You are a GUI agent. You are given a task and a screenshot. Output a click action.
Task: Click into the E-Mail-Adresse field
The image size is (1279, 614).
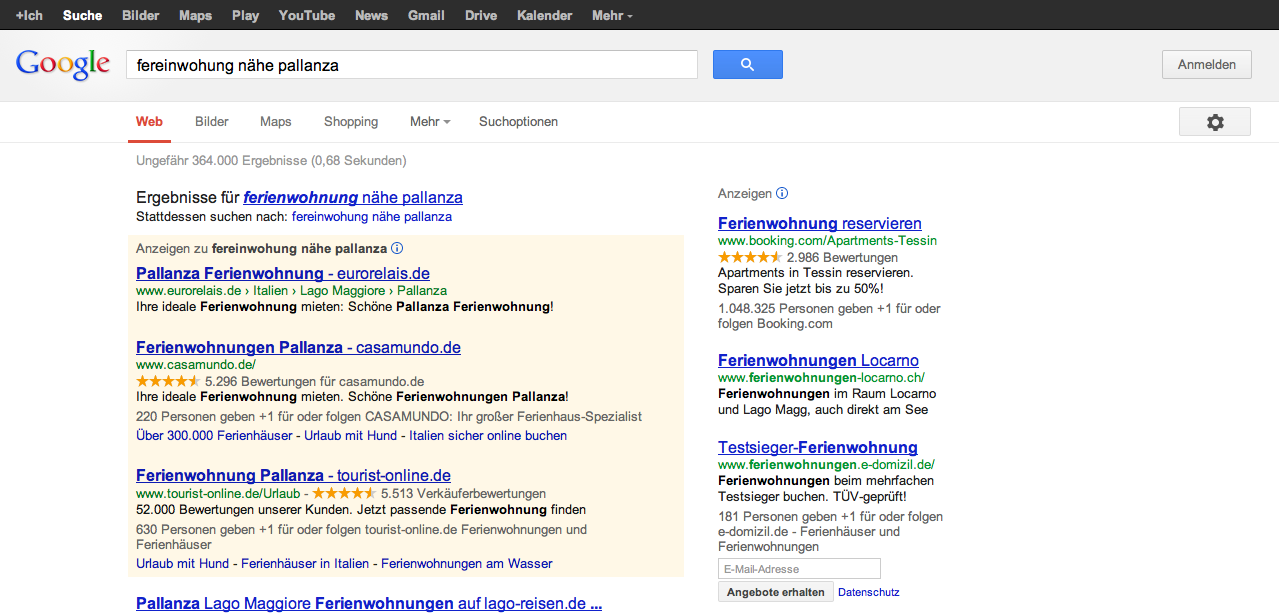[x=798, y=569]
